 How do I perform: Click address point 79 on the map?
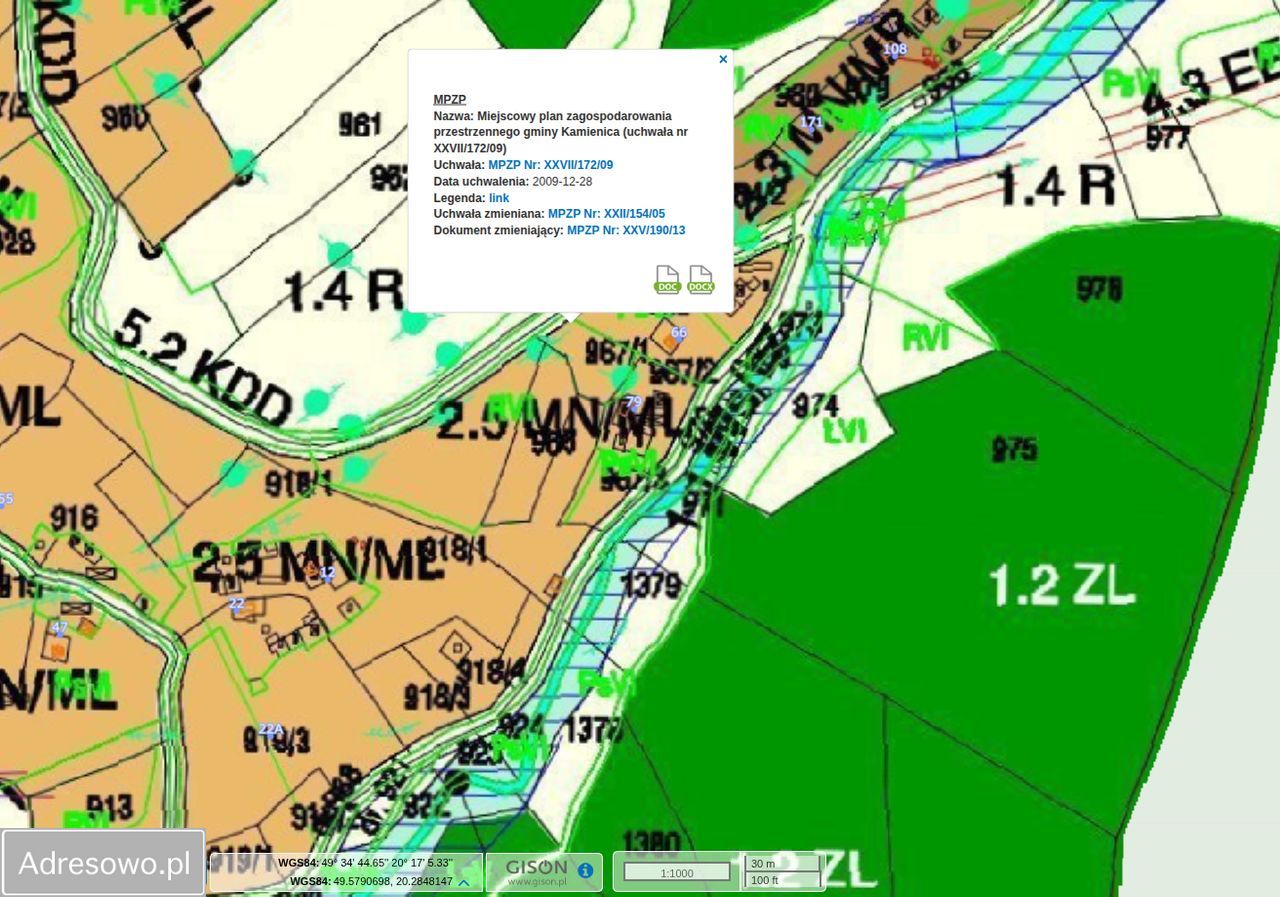[633, 402]
